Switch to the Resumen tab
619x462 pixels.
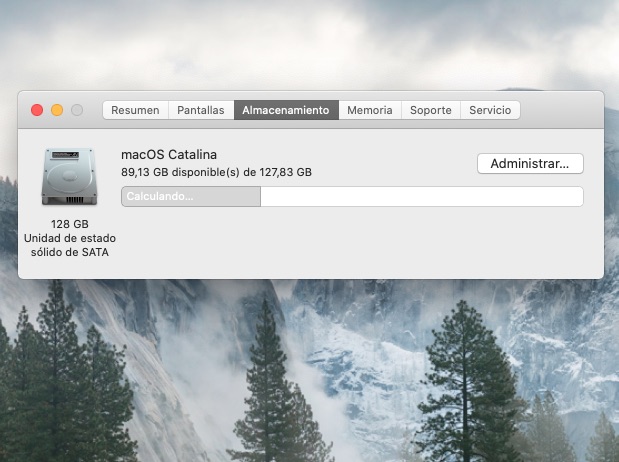coord(135,110)
